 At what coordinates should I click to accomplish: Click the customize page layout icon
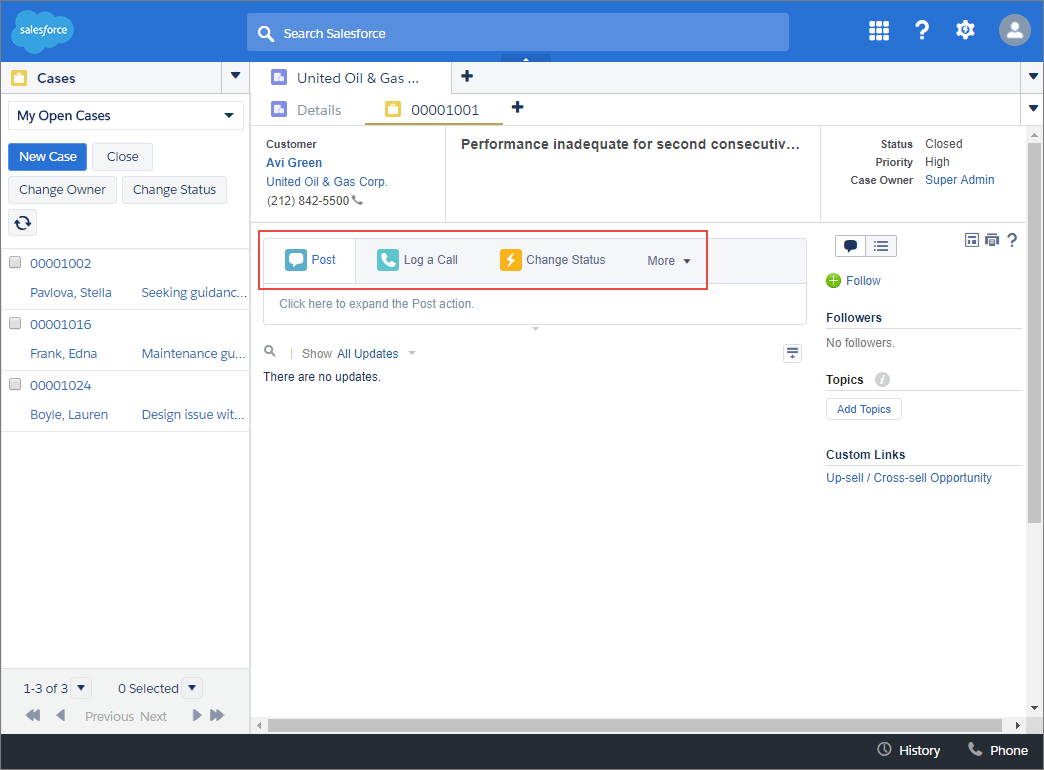tap(972, 240)
